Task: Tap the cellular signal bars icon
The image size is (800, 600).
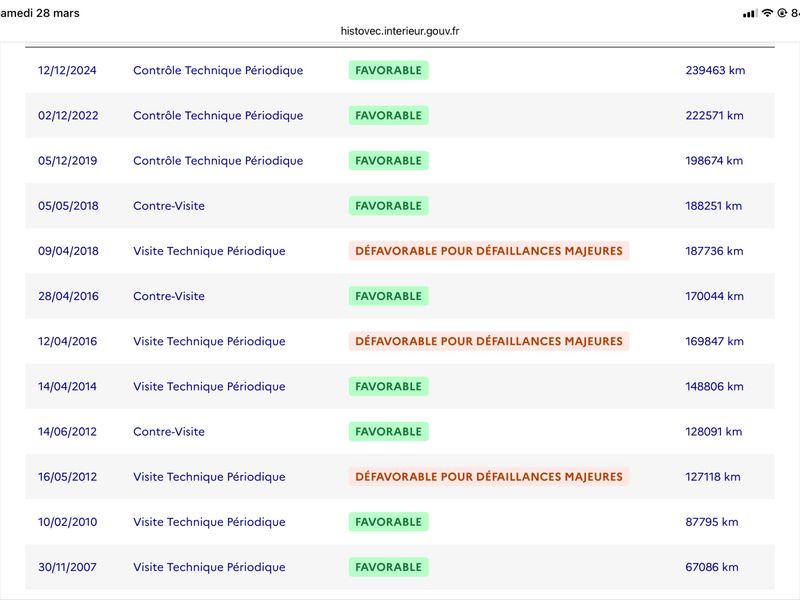Action: click(x=750, y=13)
